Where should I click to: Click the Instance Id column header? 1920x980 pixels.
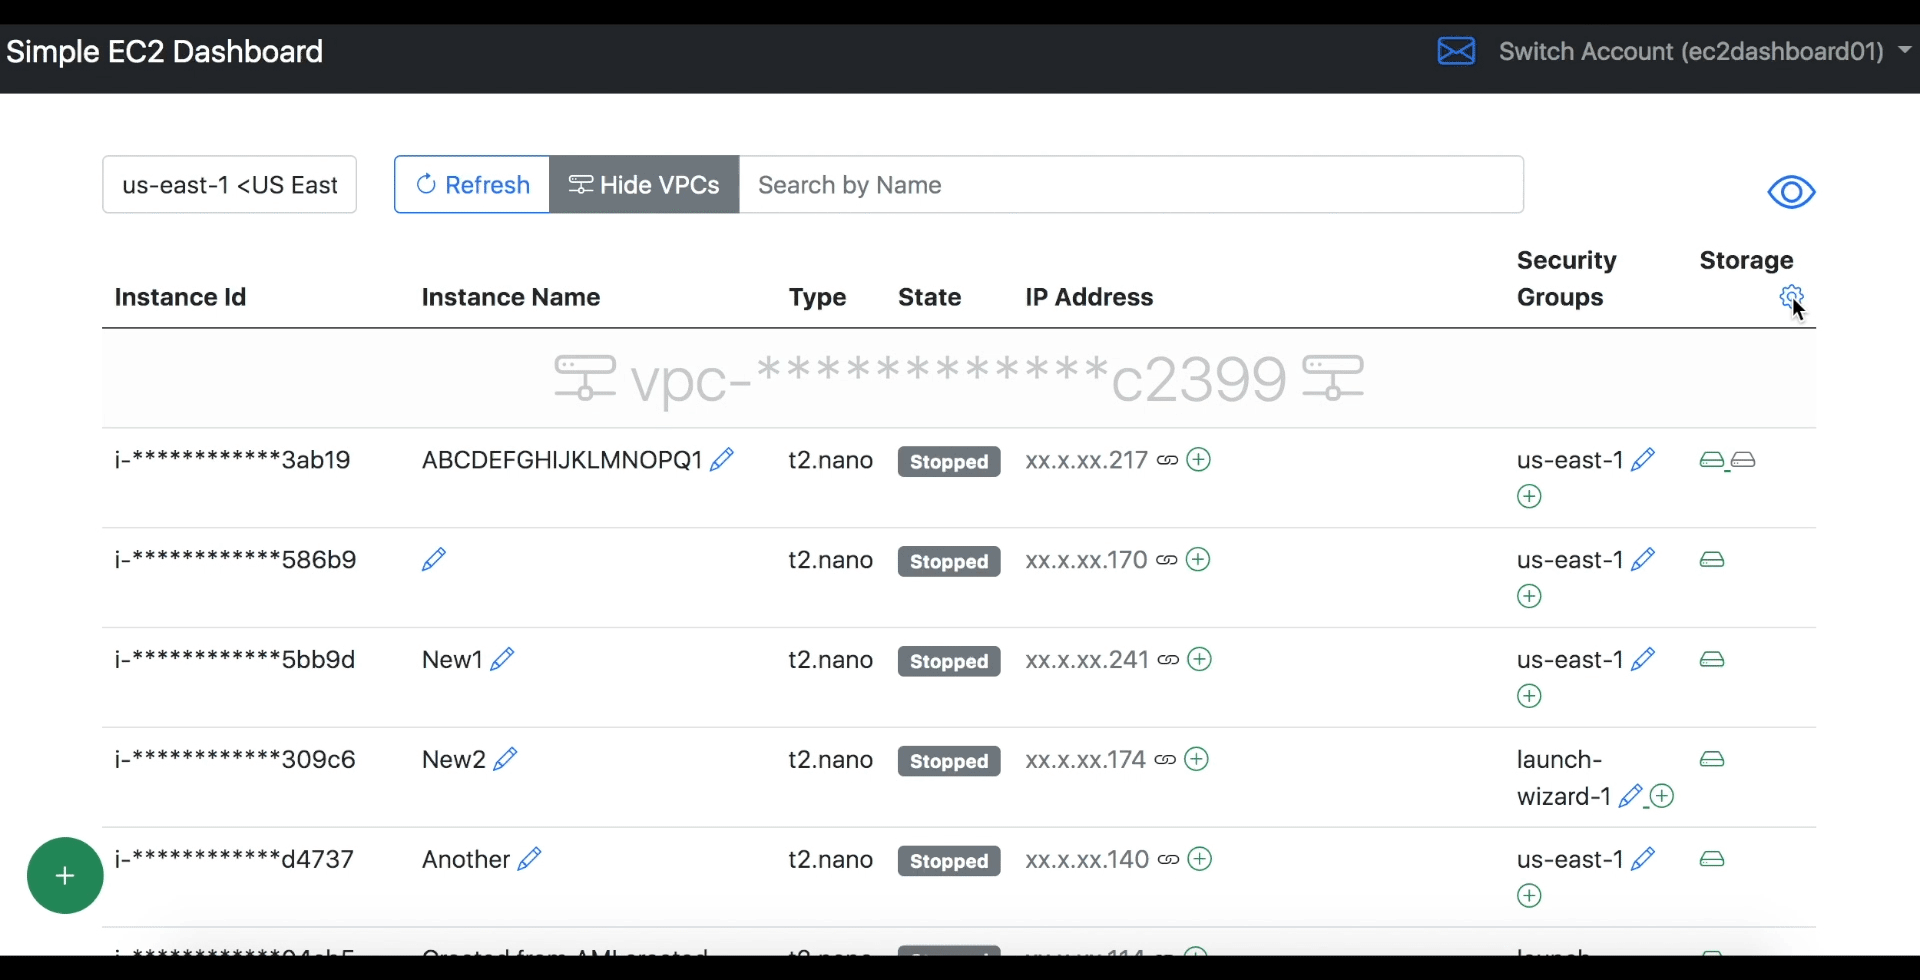[x=180, y=297]
